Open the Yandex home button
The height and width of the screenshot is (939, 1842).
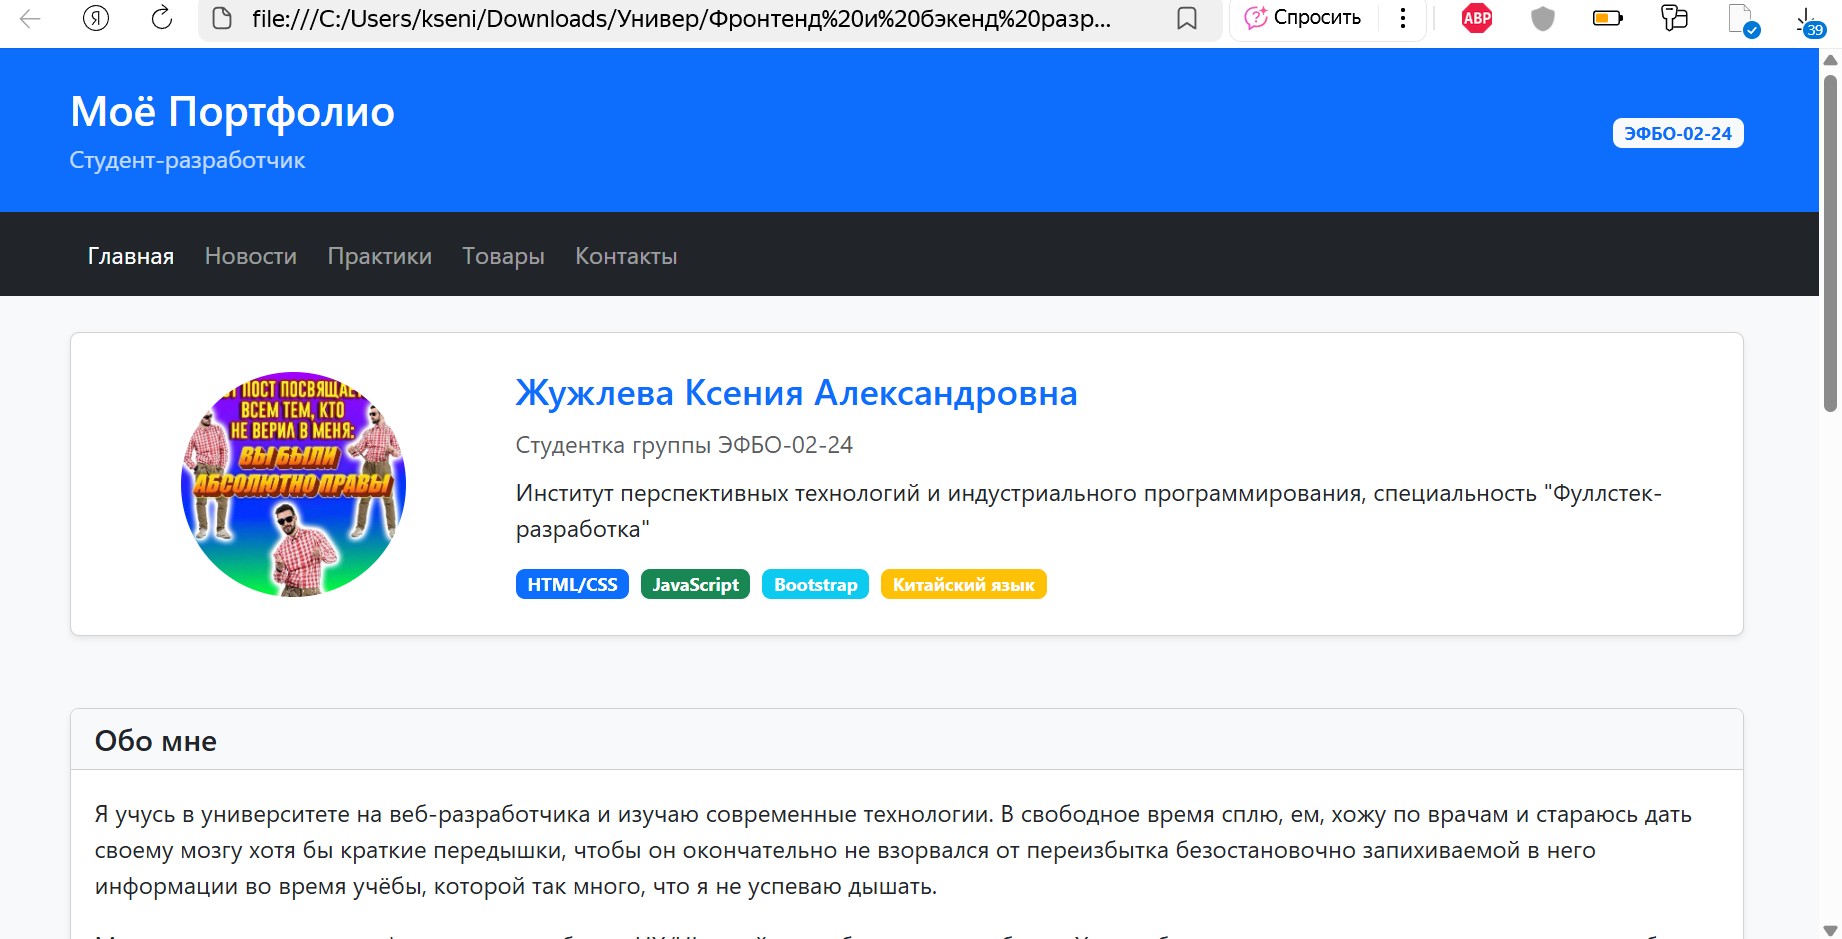96,19
